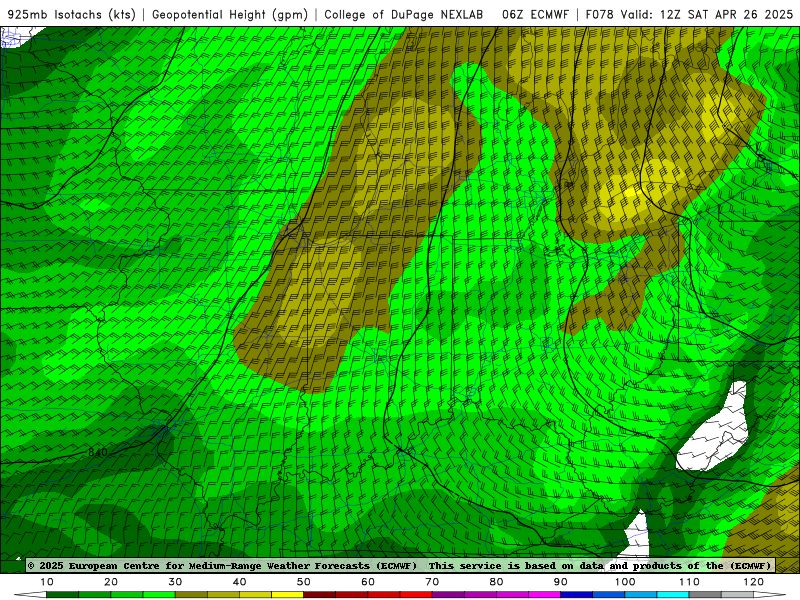Viewport: 800px width, 600px height.
Task: Click the 'College of DuPage NEXLAB' label
Action: 404,15
